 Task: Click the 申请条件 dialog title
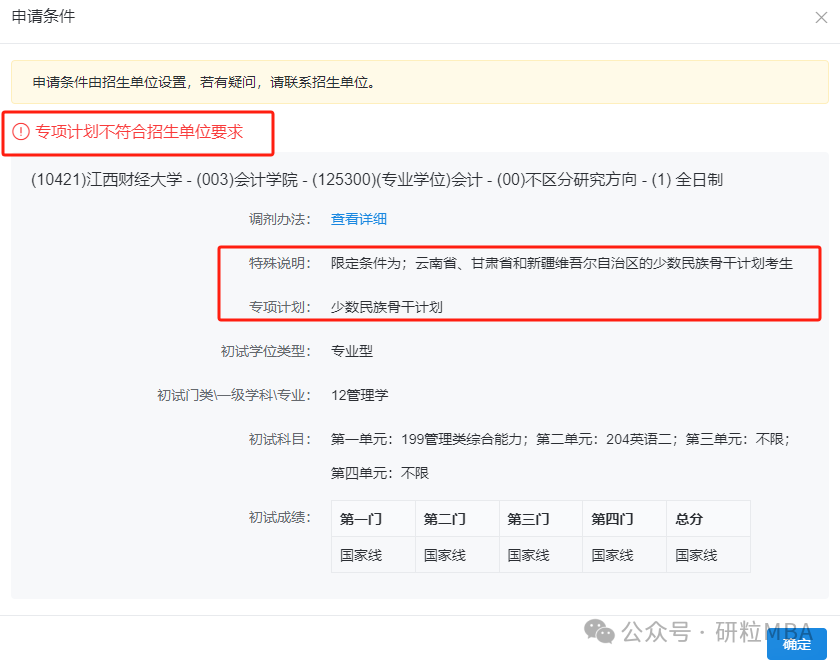43,17
